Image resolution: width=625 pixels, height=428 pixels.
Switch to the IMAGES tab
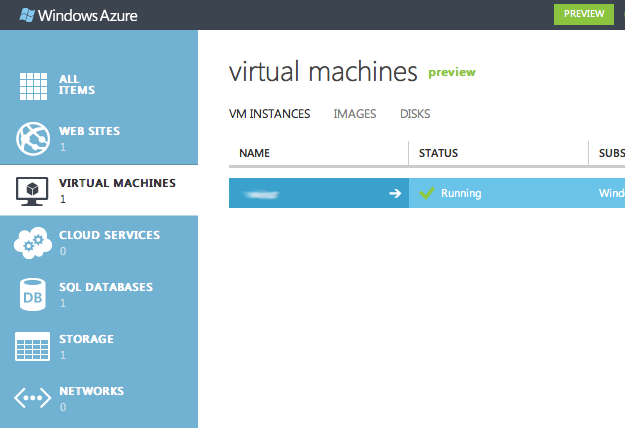pos(355,114)
